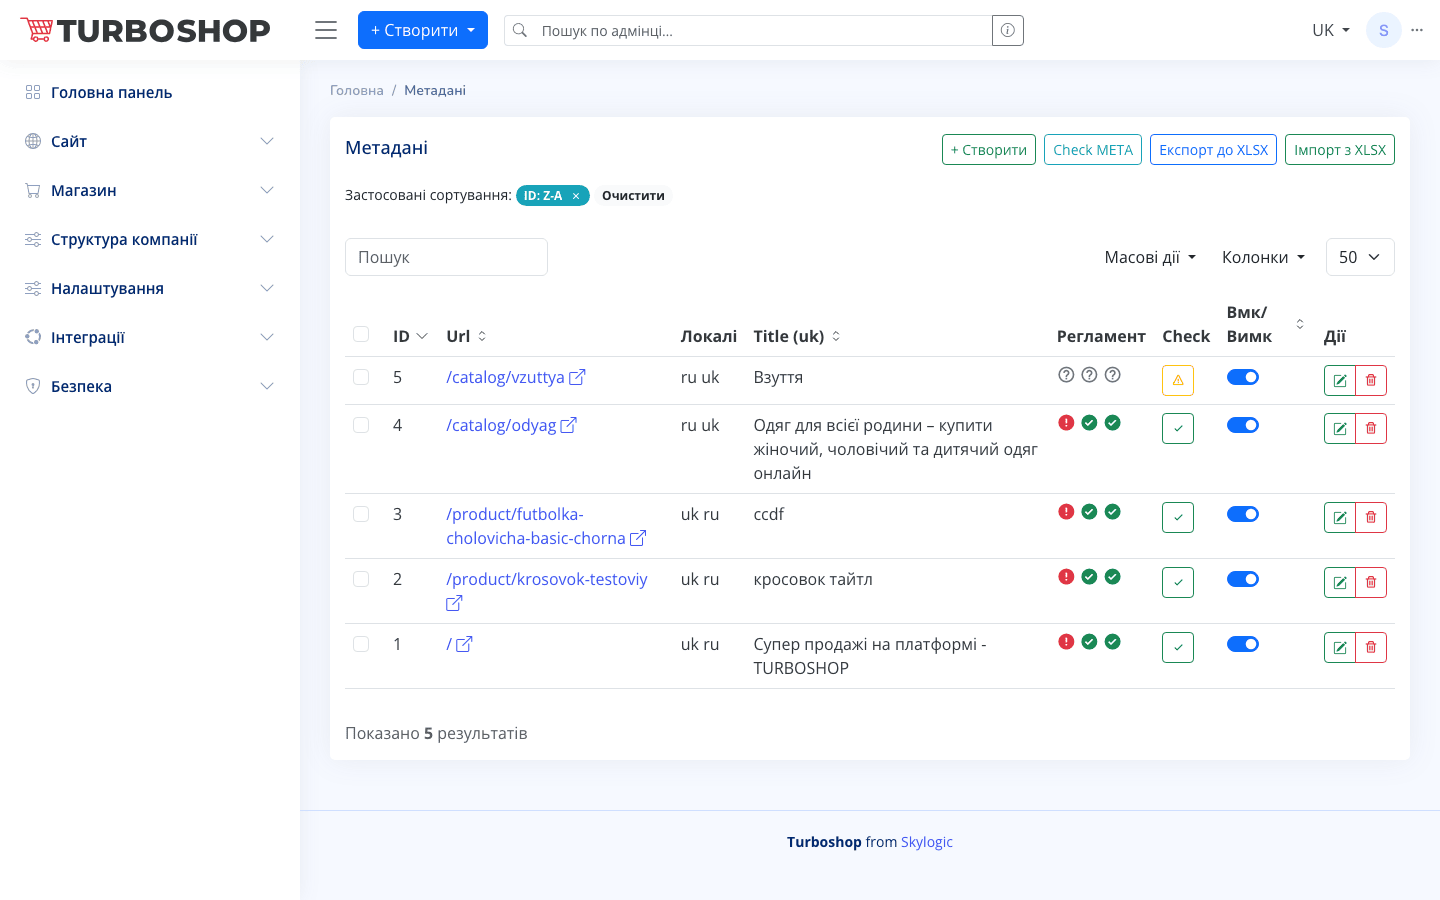Open the user avatar S icon

click(x=1384, y=30)
